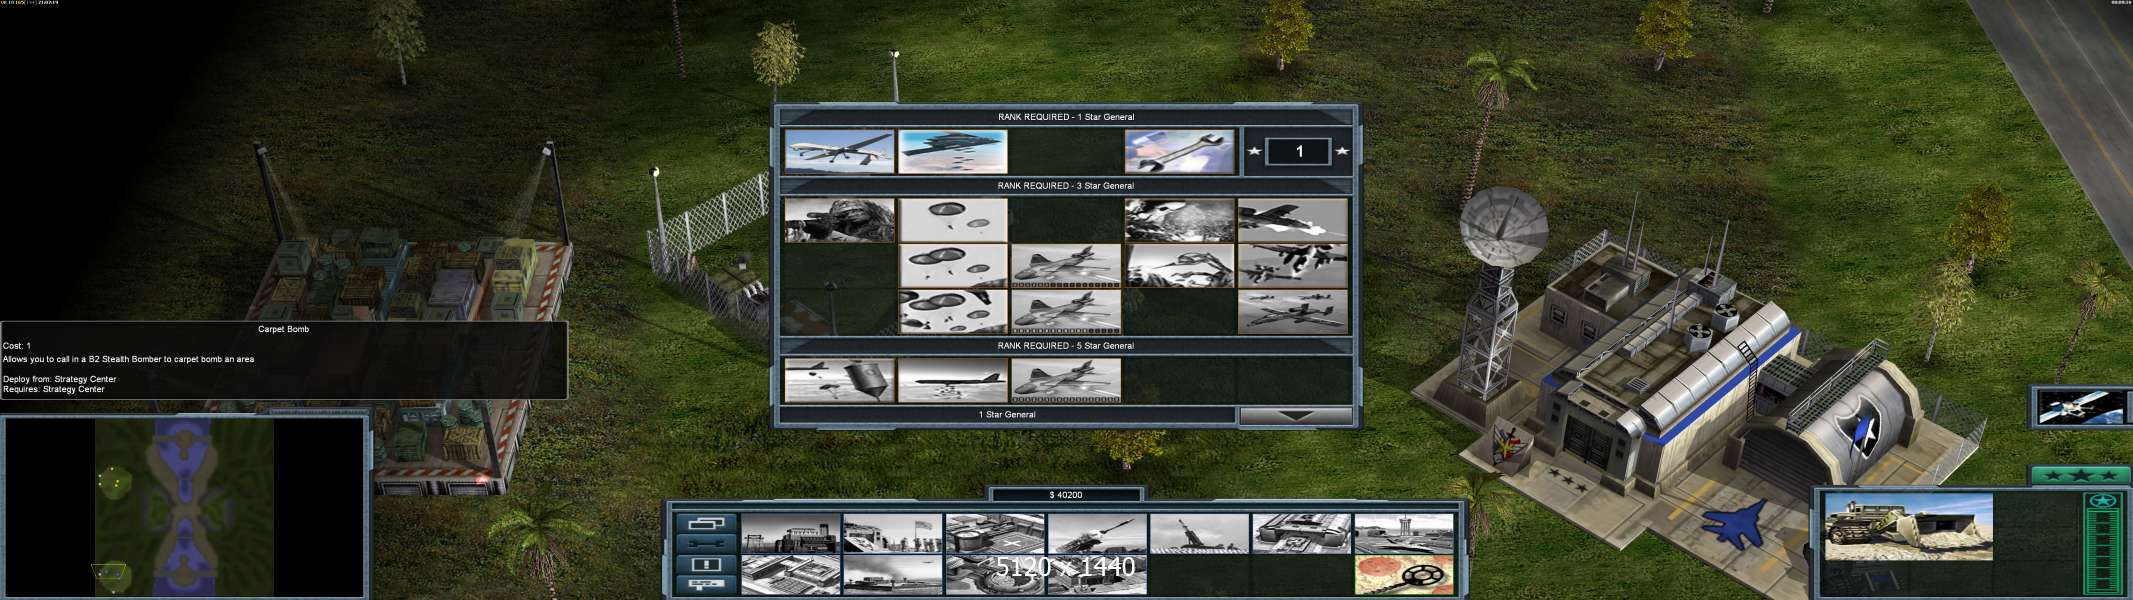Build the Airfield with control tower

[1404, 534]
